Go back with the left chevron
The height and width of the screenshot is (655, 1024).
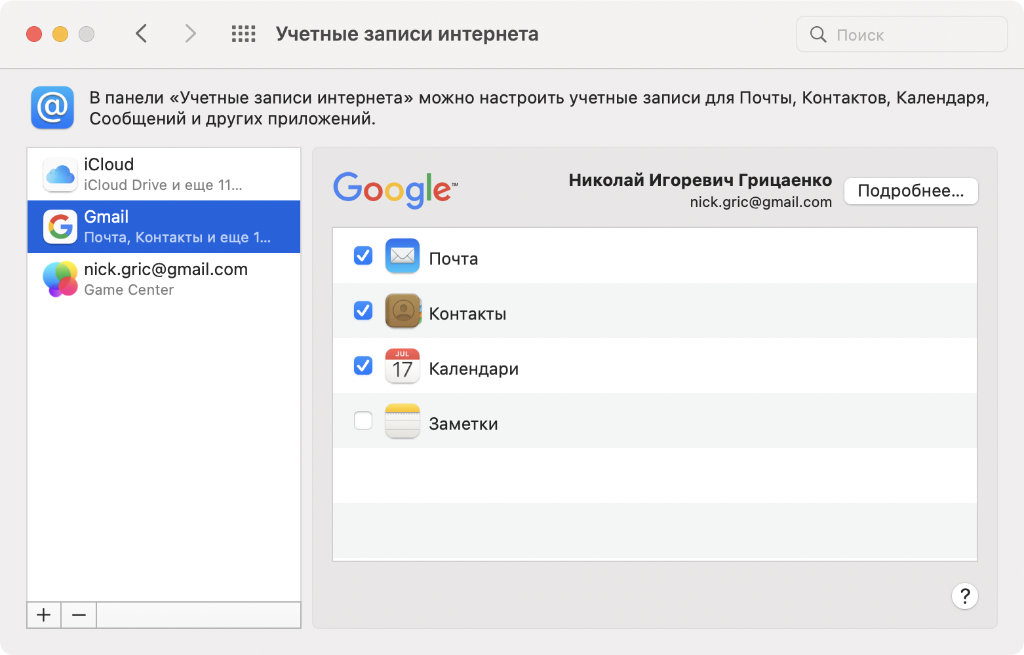click(141, 34)
